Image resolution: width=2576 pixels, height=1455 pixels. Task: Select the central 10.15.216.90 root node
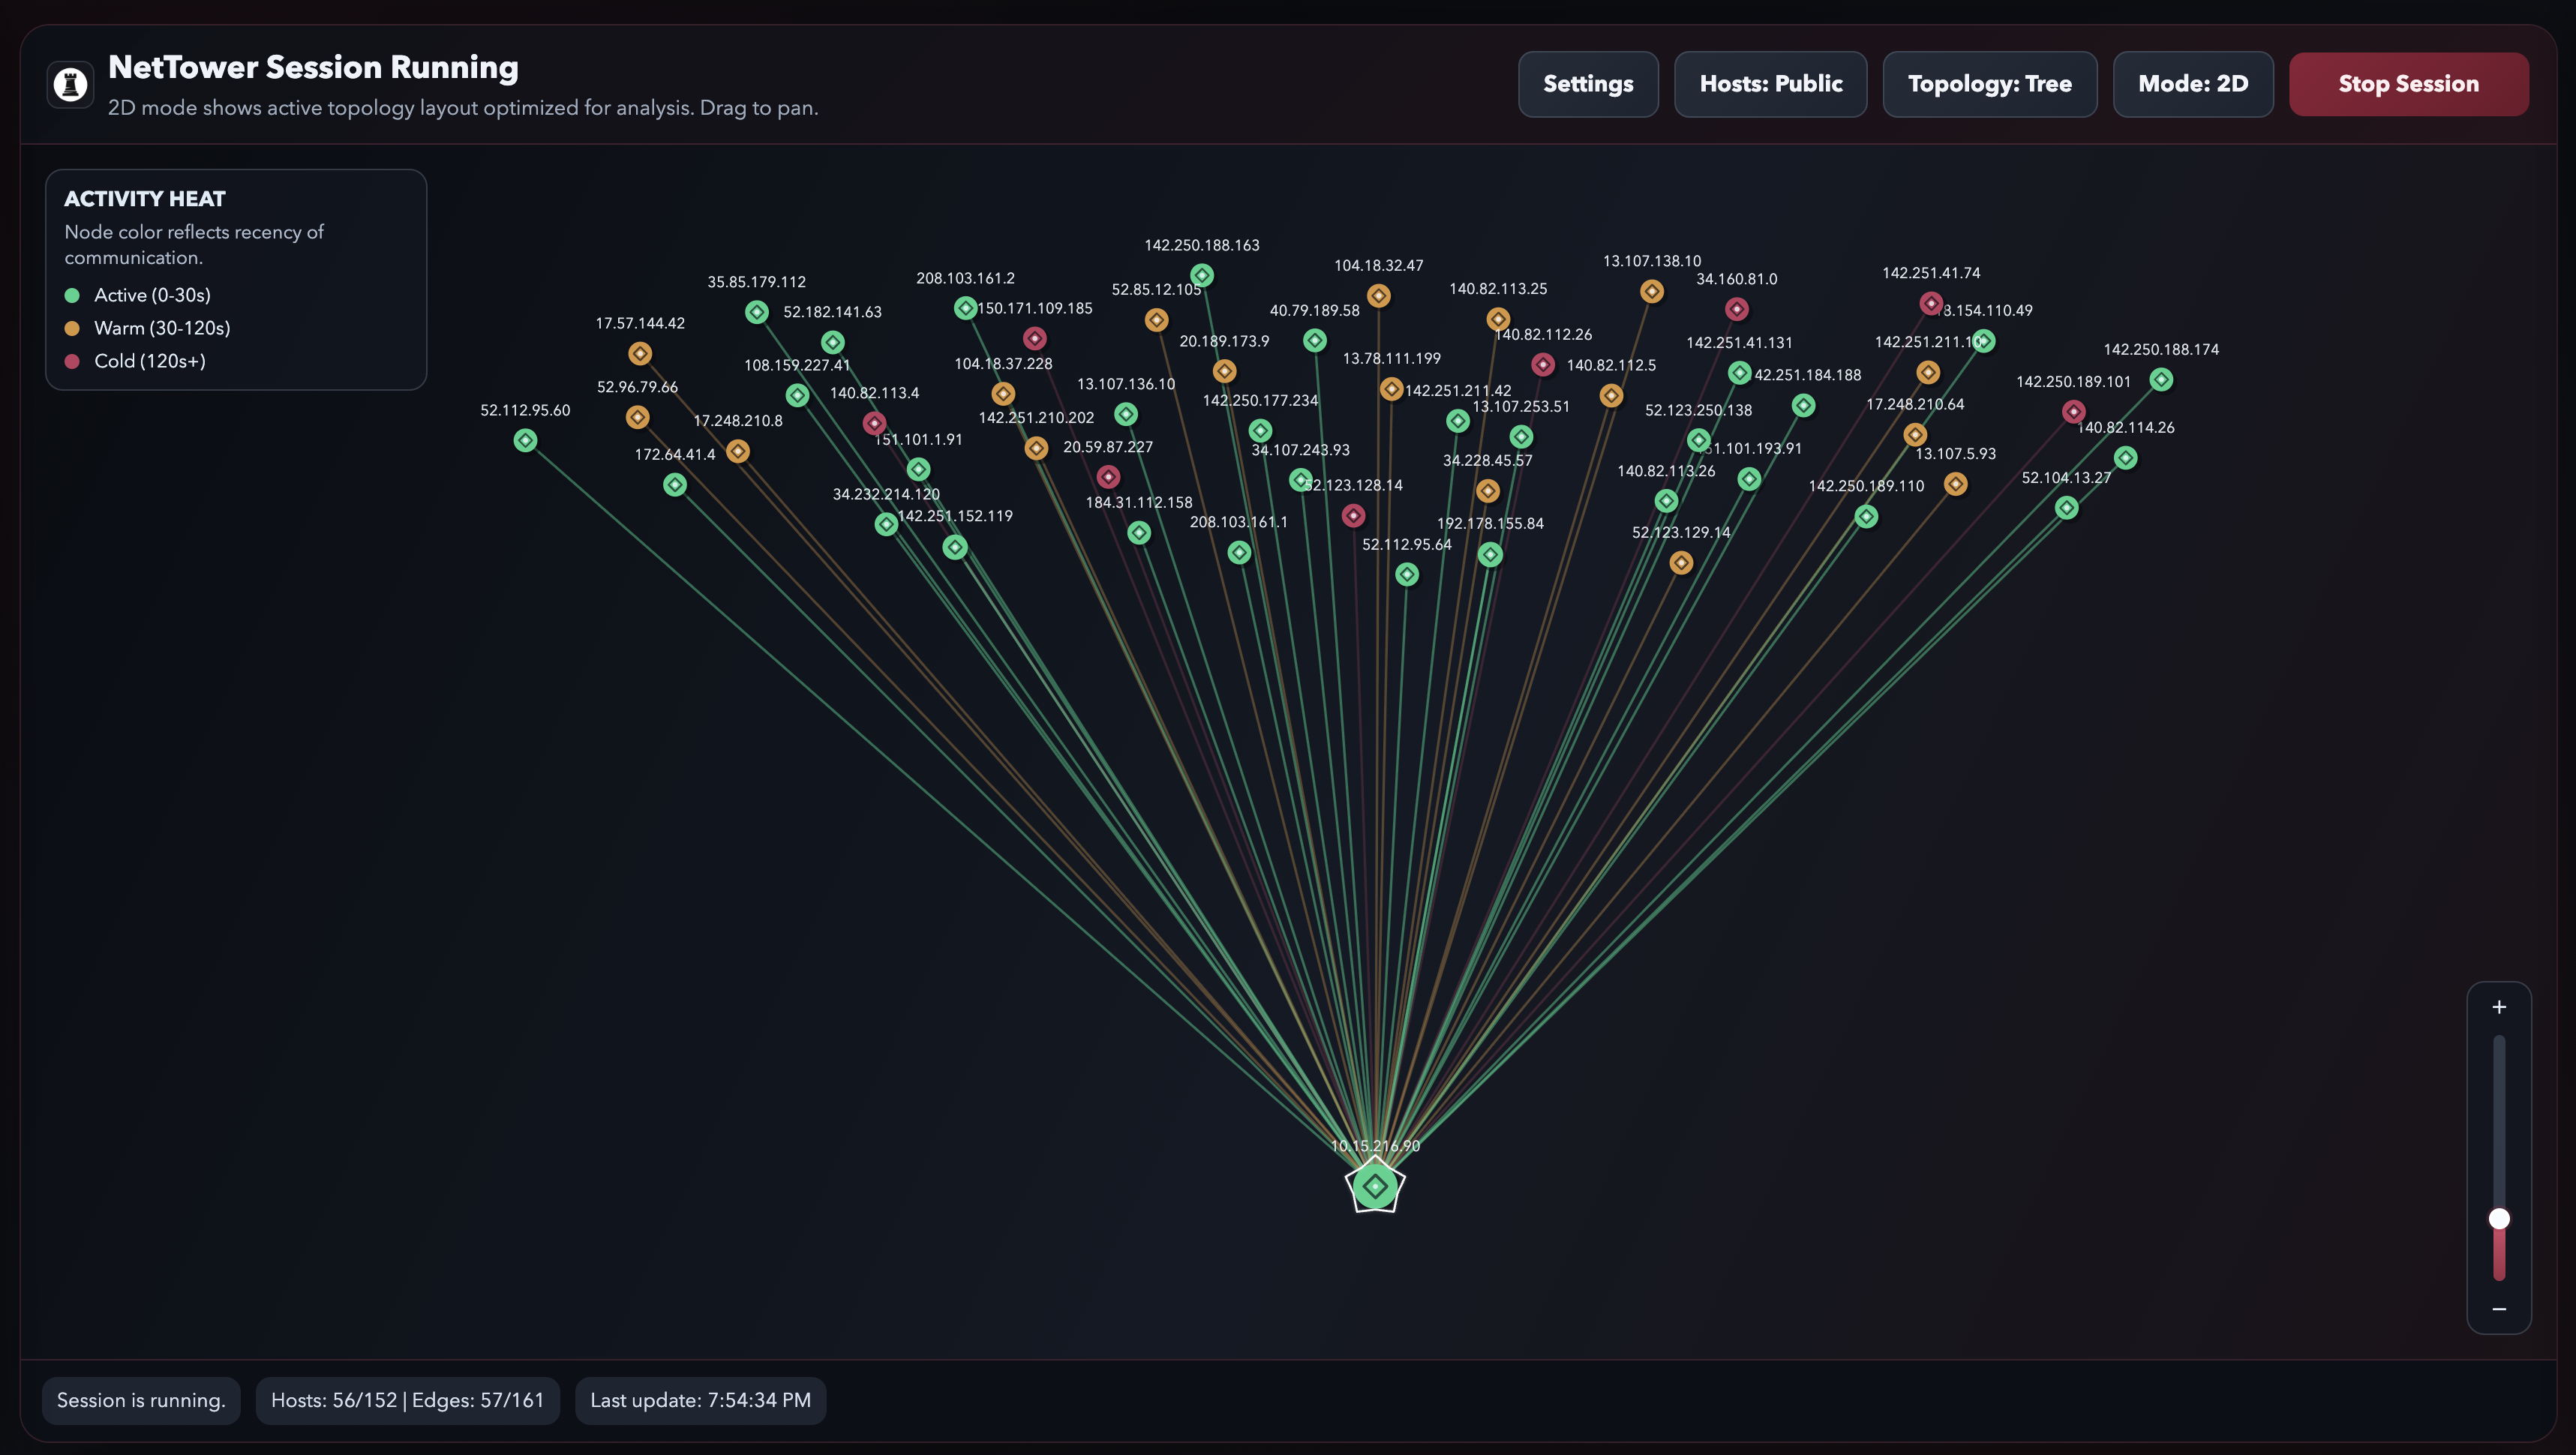[1375, 1186]
